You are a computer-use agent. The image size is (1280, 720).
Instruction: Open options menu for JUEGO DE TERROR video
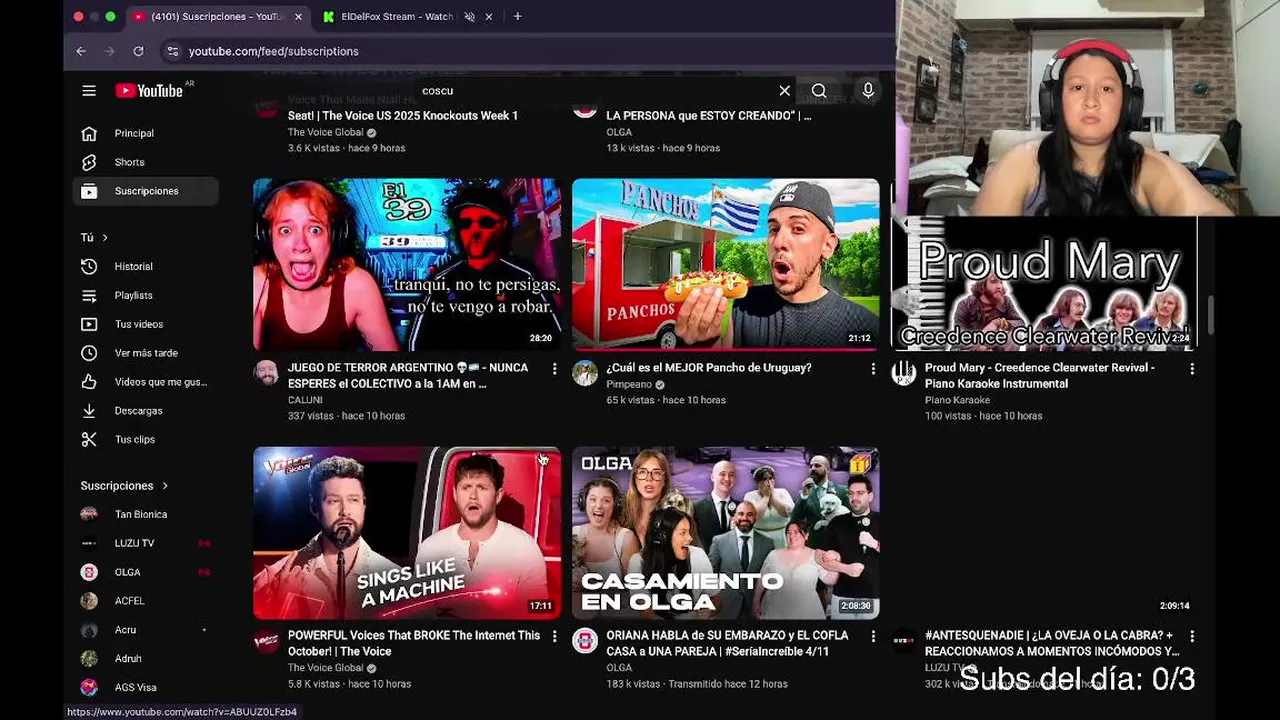click(x=554, y=369)
